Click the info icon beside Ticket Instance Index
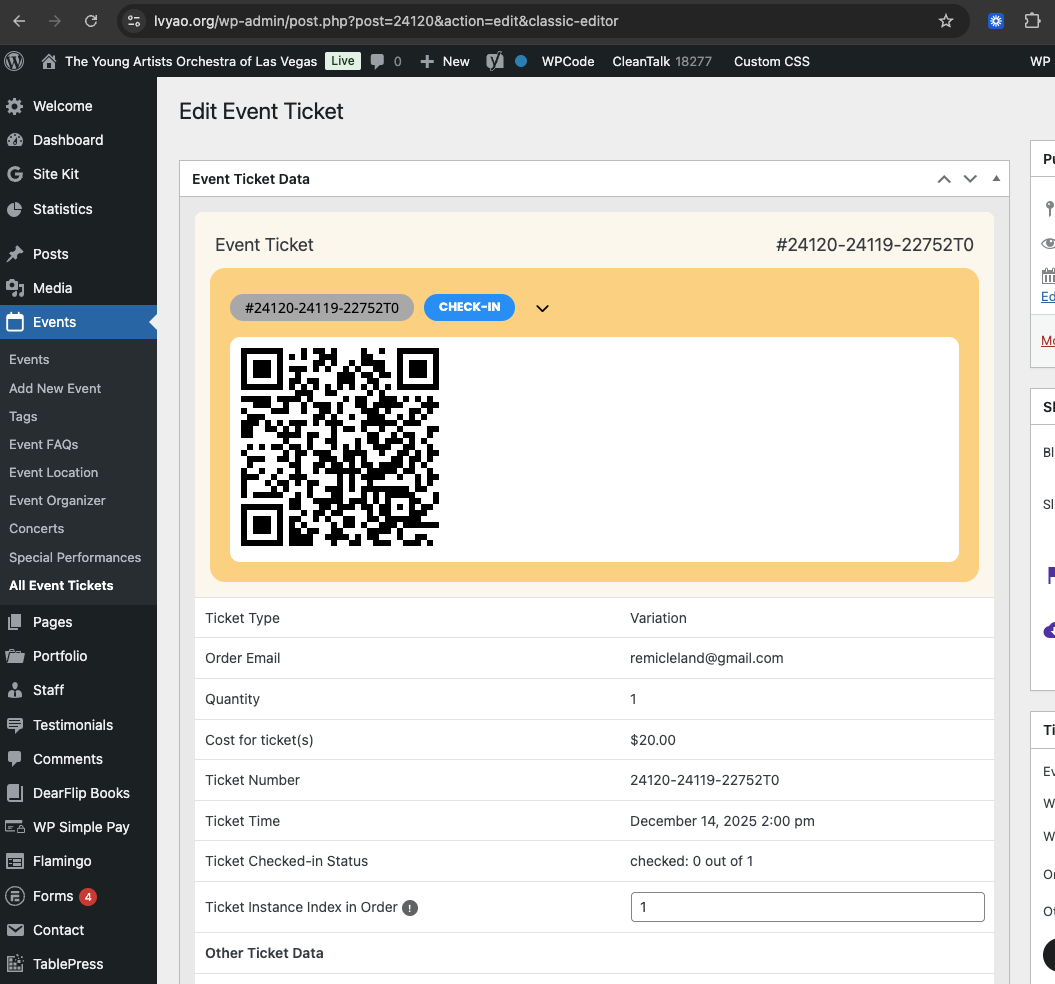The width and height of the screenshot is (1055, 984). coord(410,908)
